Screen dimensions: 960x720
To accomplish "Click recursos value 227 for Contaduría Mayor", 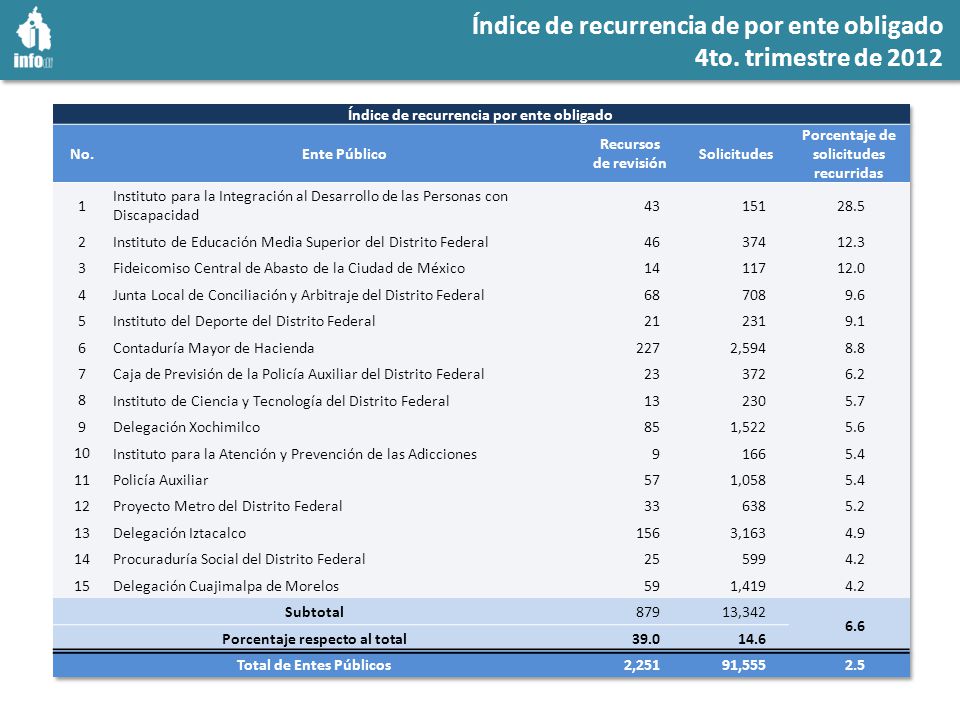I will [648, 348].
